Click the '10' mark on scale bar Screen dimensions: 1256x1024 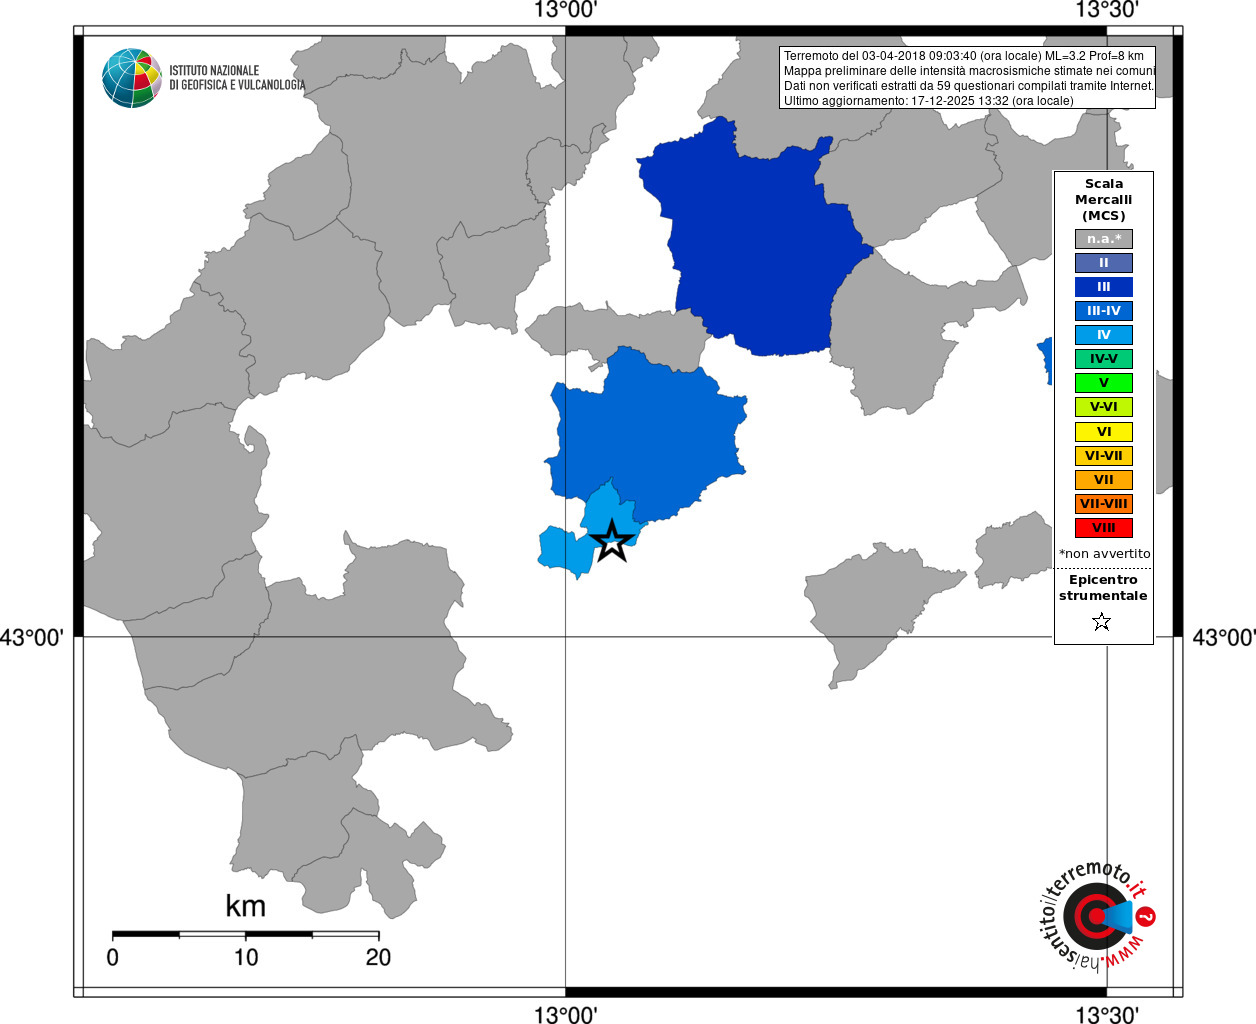tap(246, 957)
